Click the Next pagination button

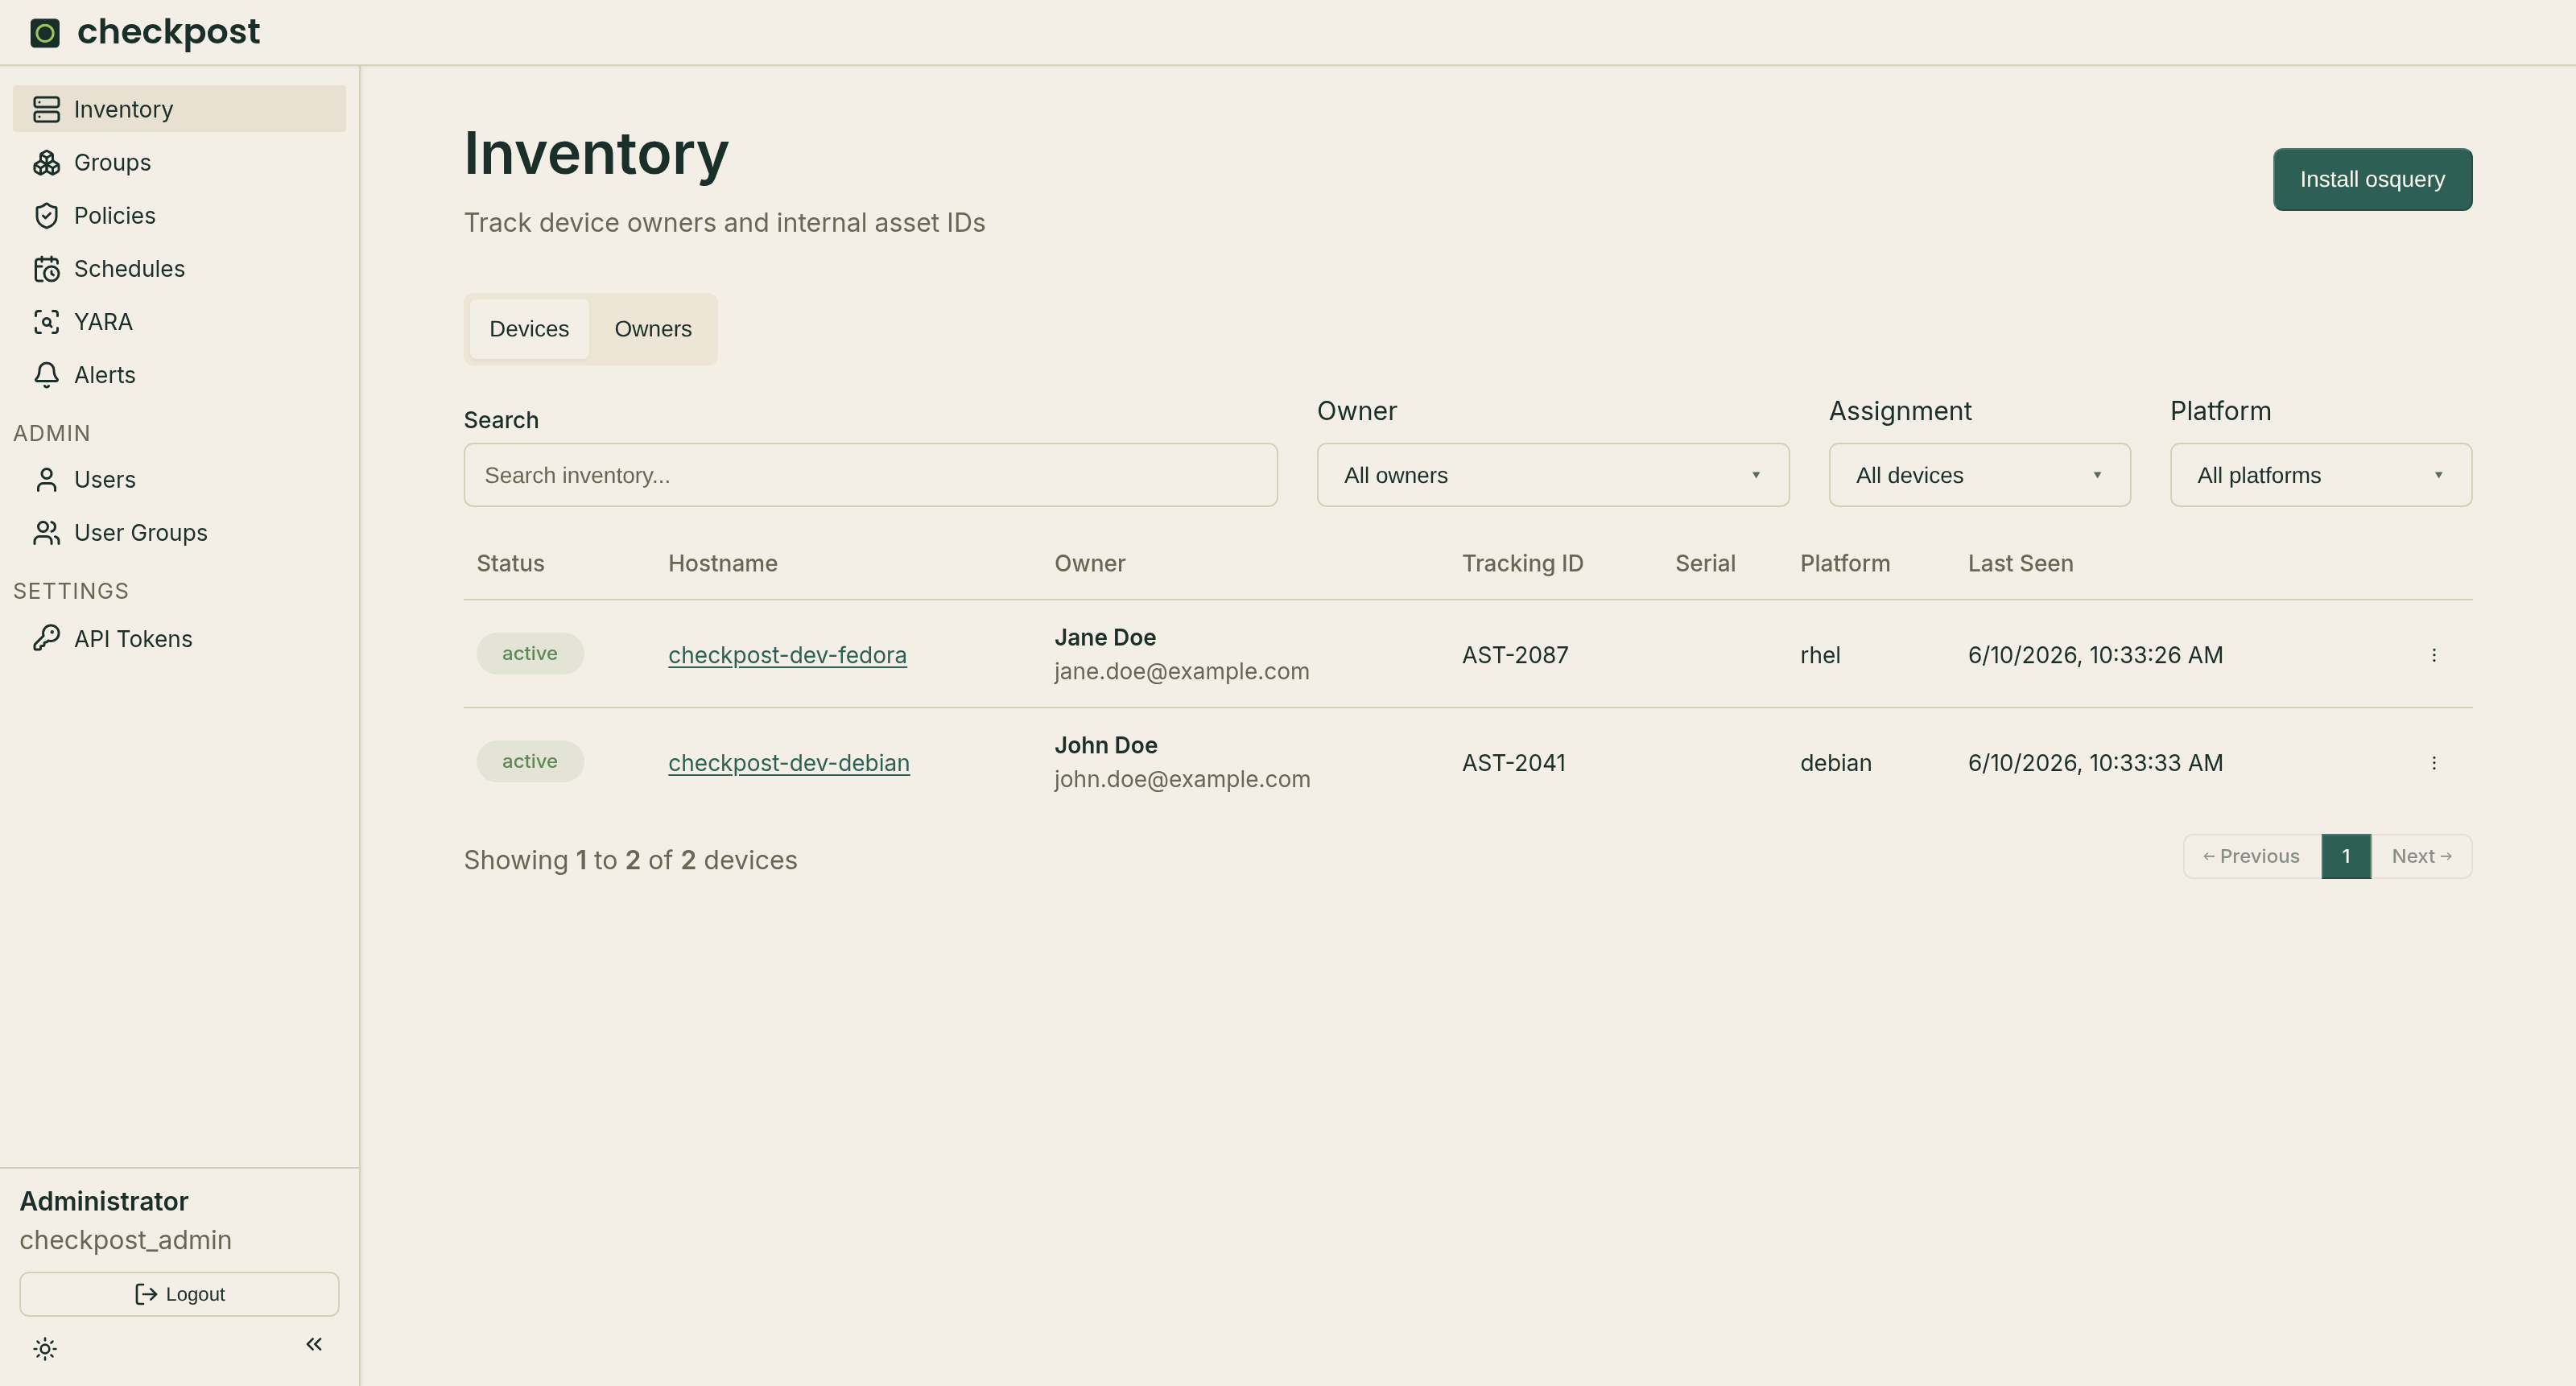[x=2421, y=856]
